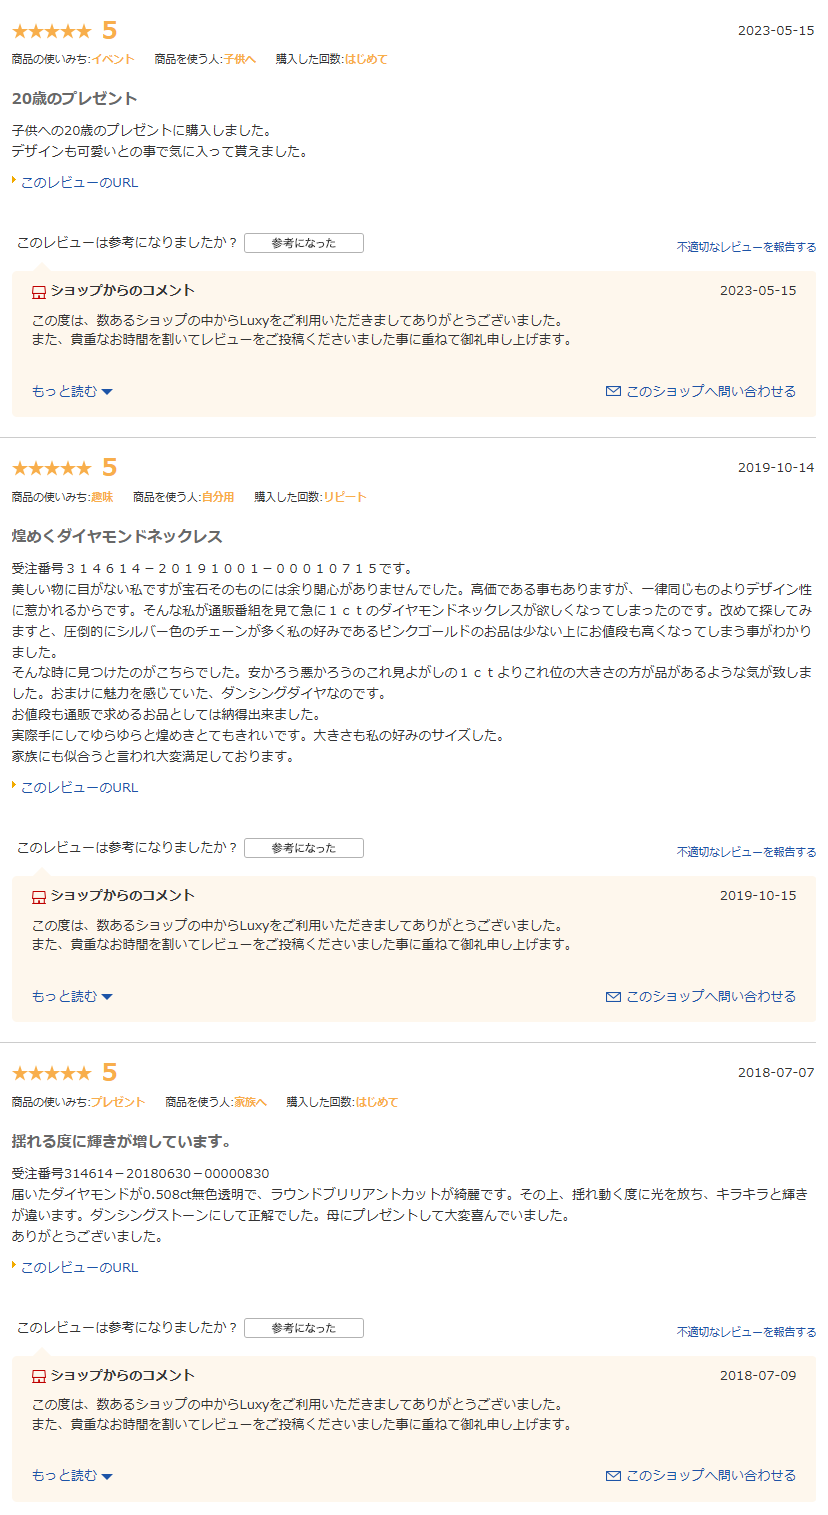Mark 煌めくダイヤモンドネックレス review as 参考になった
Viewport: 828px width, 1515px height.
click(x=304, y=848)
